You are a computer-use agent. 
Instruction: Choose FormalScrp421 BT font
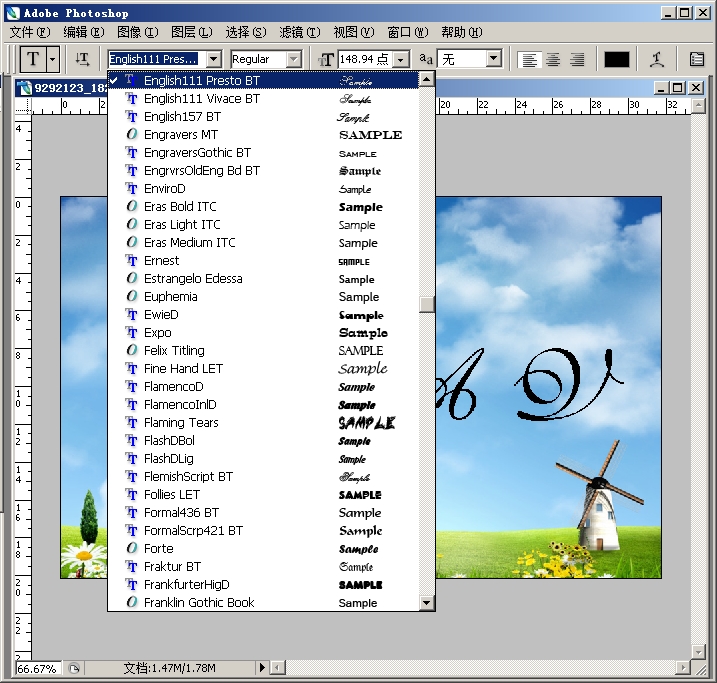click(263, 531)
